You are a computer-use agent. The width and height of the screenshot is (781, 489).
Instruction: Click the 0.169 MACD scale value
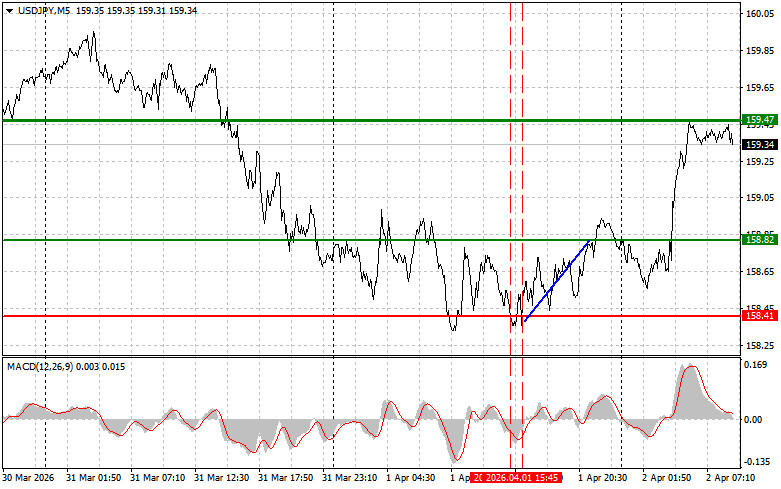pos(756,365)
